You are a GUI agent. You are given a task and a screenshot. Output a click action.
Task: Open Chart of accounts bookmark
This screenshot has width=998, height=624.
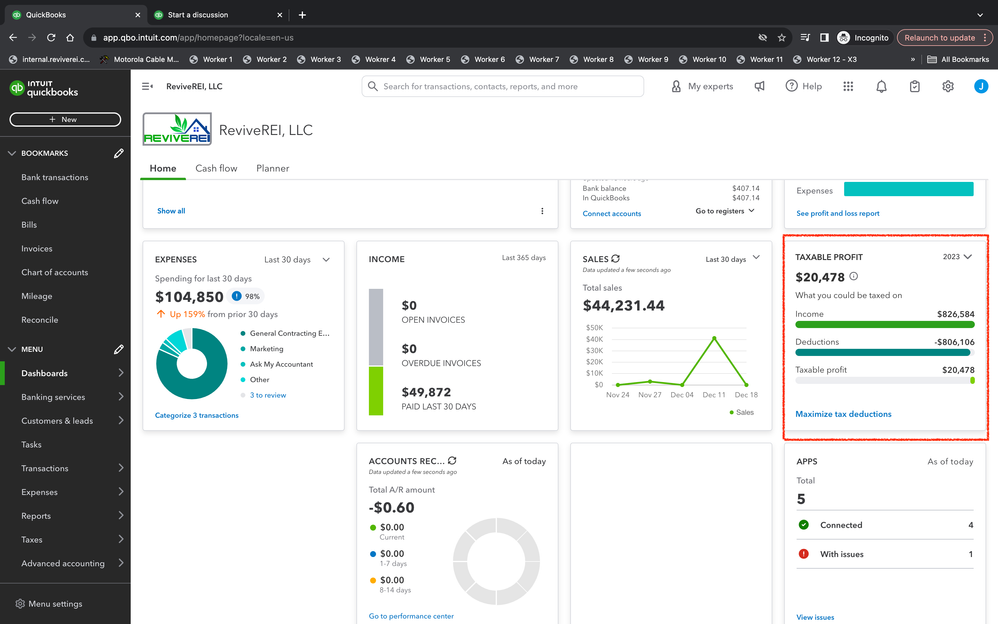(x=55, y=272)
